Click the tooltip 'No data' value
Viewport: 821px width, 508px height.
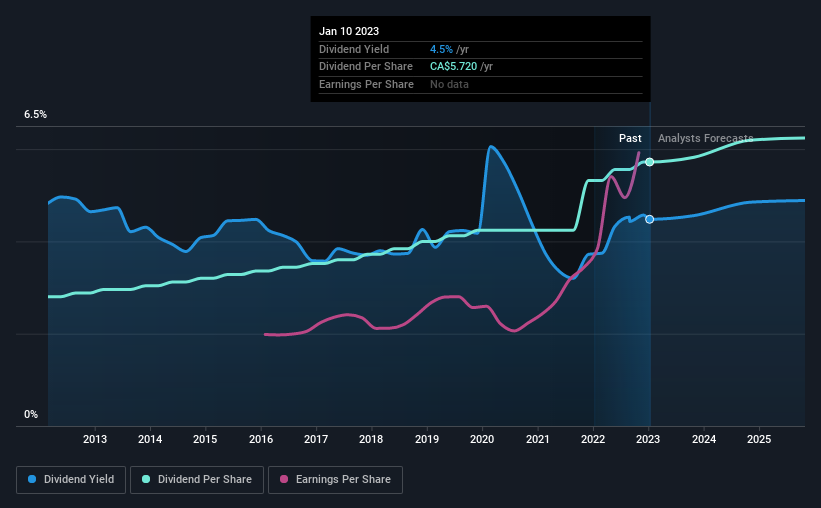[449, 84]
